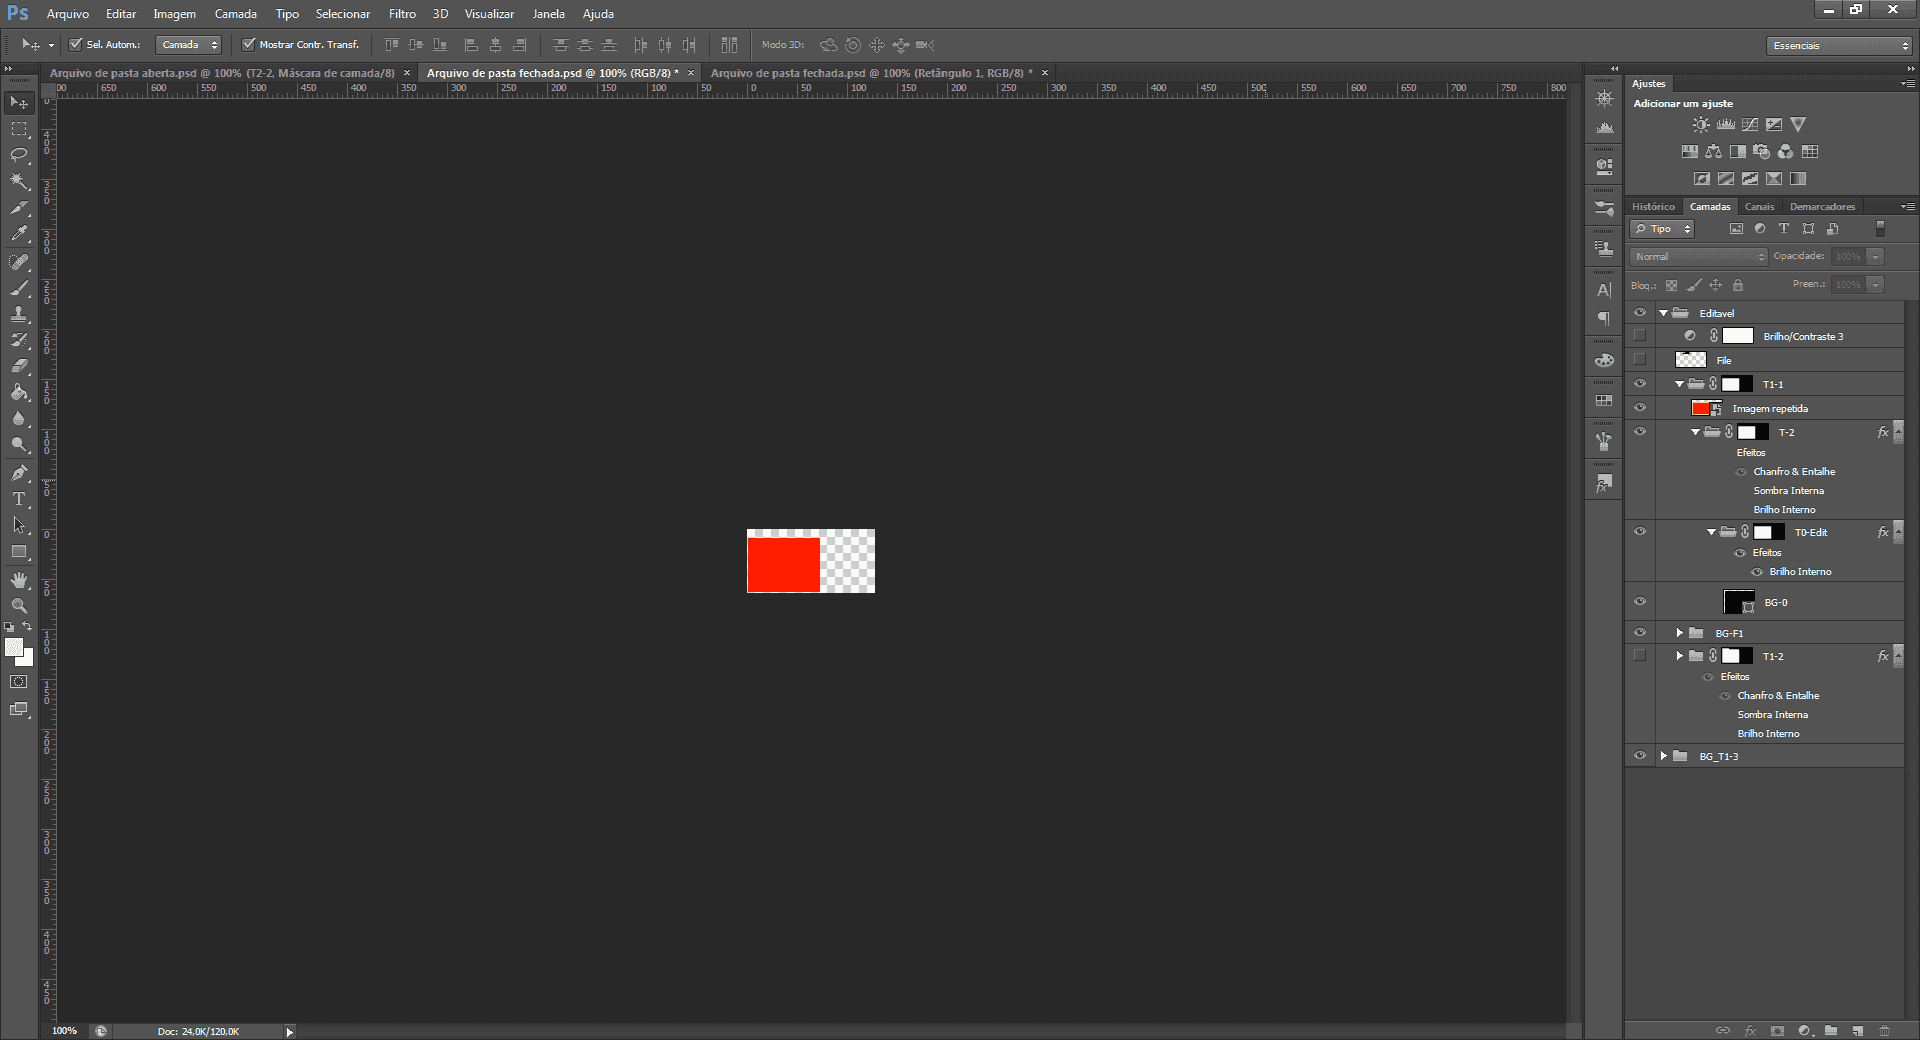Image resolution: width=1920 pixels, height=1040 pixels.
Task: Switch to Arquivo de pasta aberta.psd tab
Action: [x=222, y=73]
